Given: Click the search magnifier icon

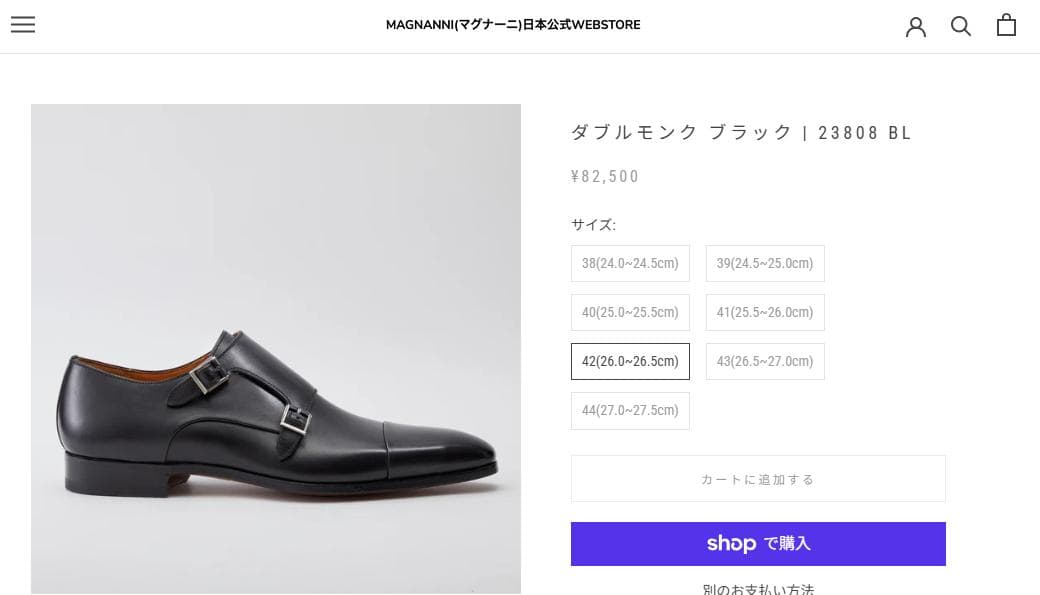Looking at the screenshot, I should [x=961, y=25].
